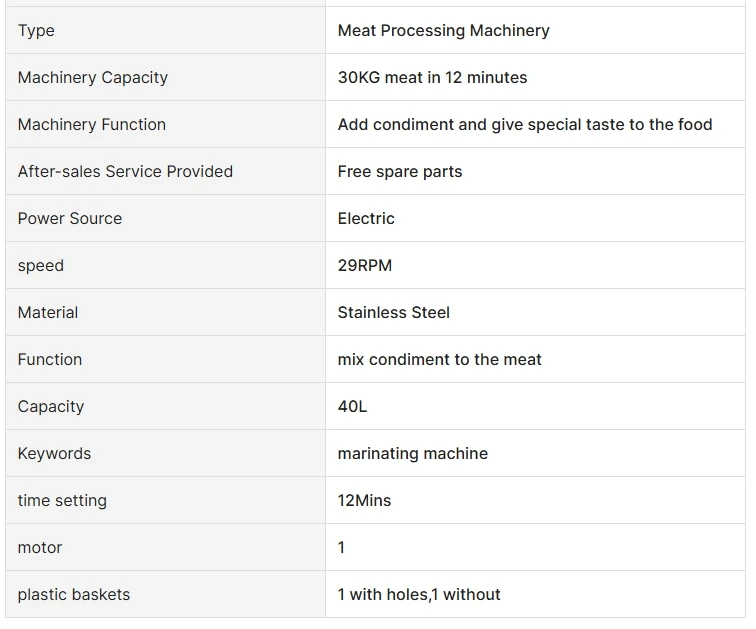Click the "29RPM" speed value
This screenshot has height=629, width=756.
tap(365, 266)
